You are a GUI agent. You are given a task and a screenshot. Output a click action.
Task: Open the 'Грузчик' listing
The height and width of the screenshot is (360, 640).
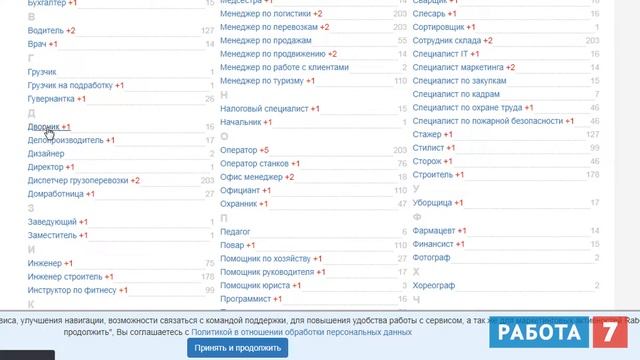(x=42, y=72)
